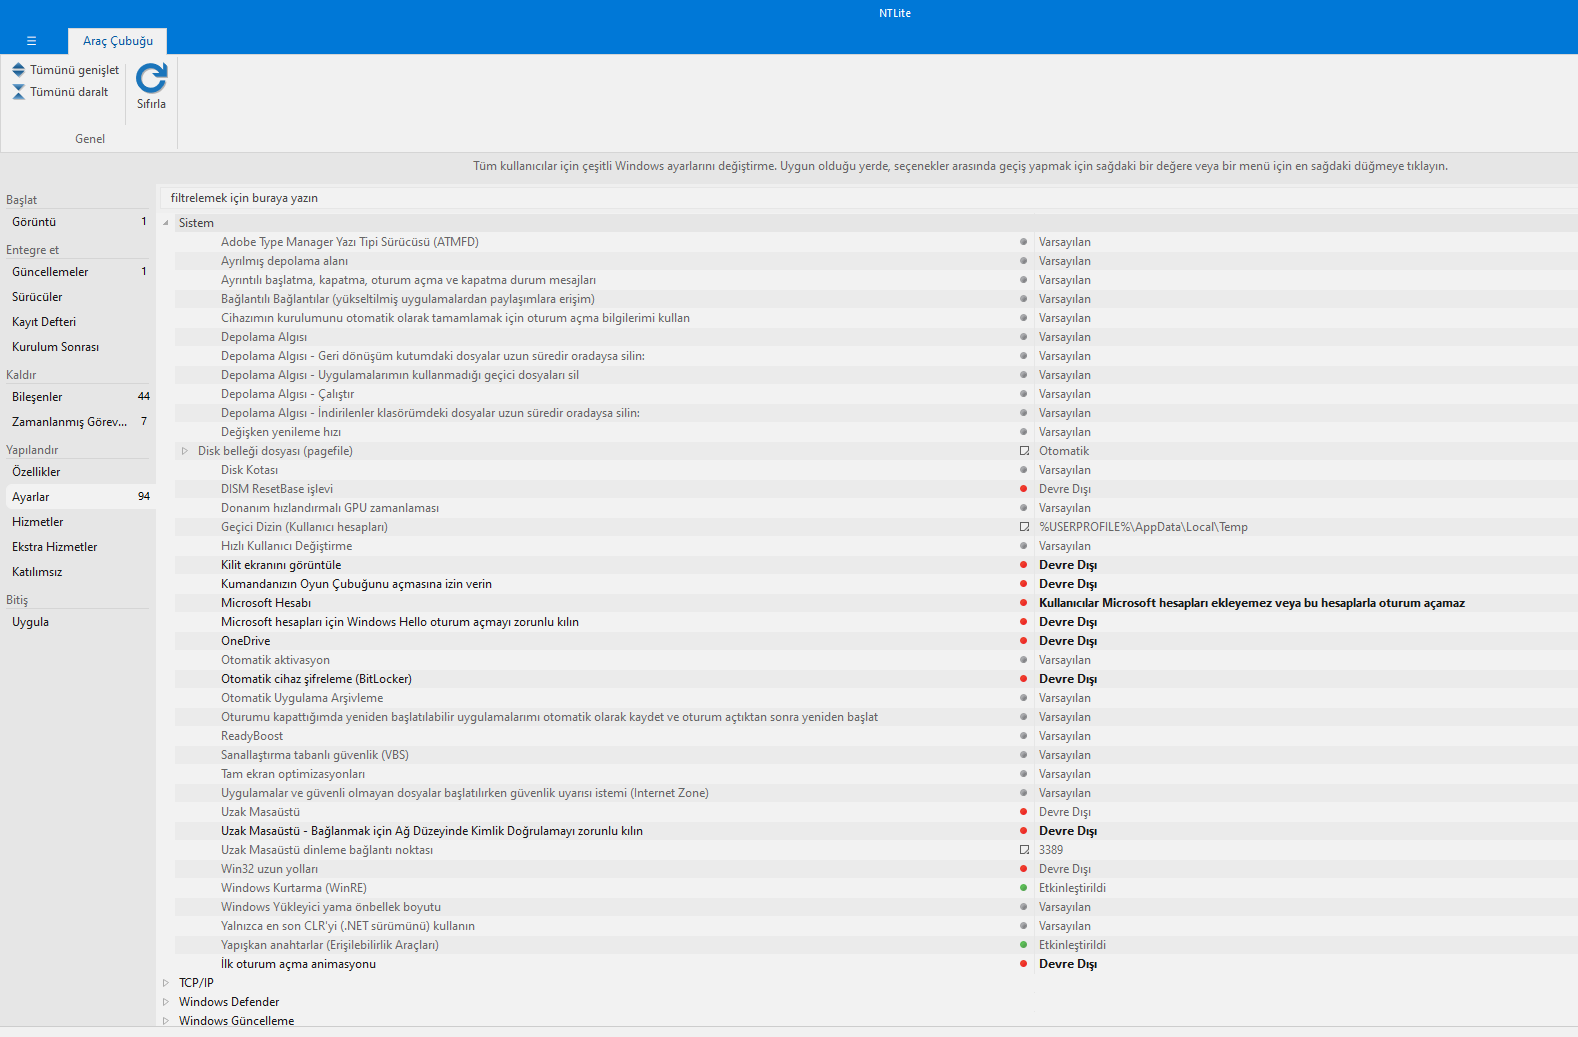The width and height of the screenshot is (1578, 1037).
Task: Click the filter search field
Action: pos(868,198)
